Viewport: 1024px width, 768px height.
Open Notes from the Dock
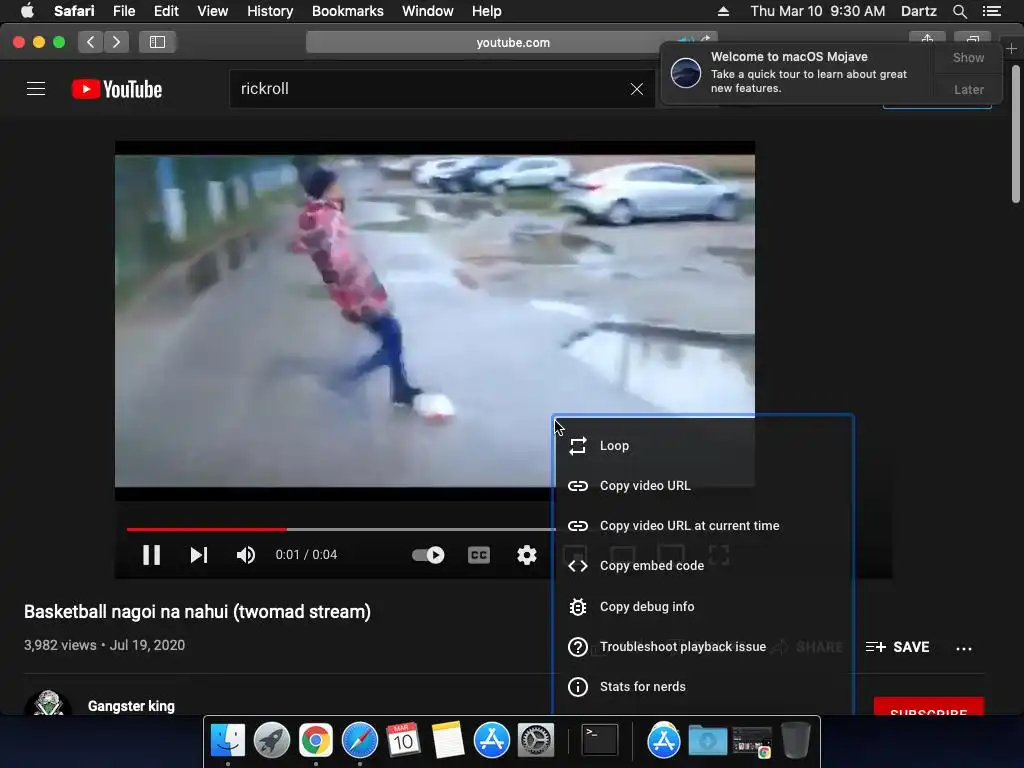(447, 741)
